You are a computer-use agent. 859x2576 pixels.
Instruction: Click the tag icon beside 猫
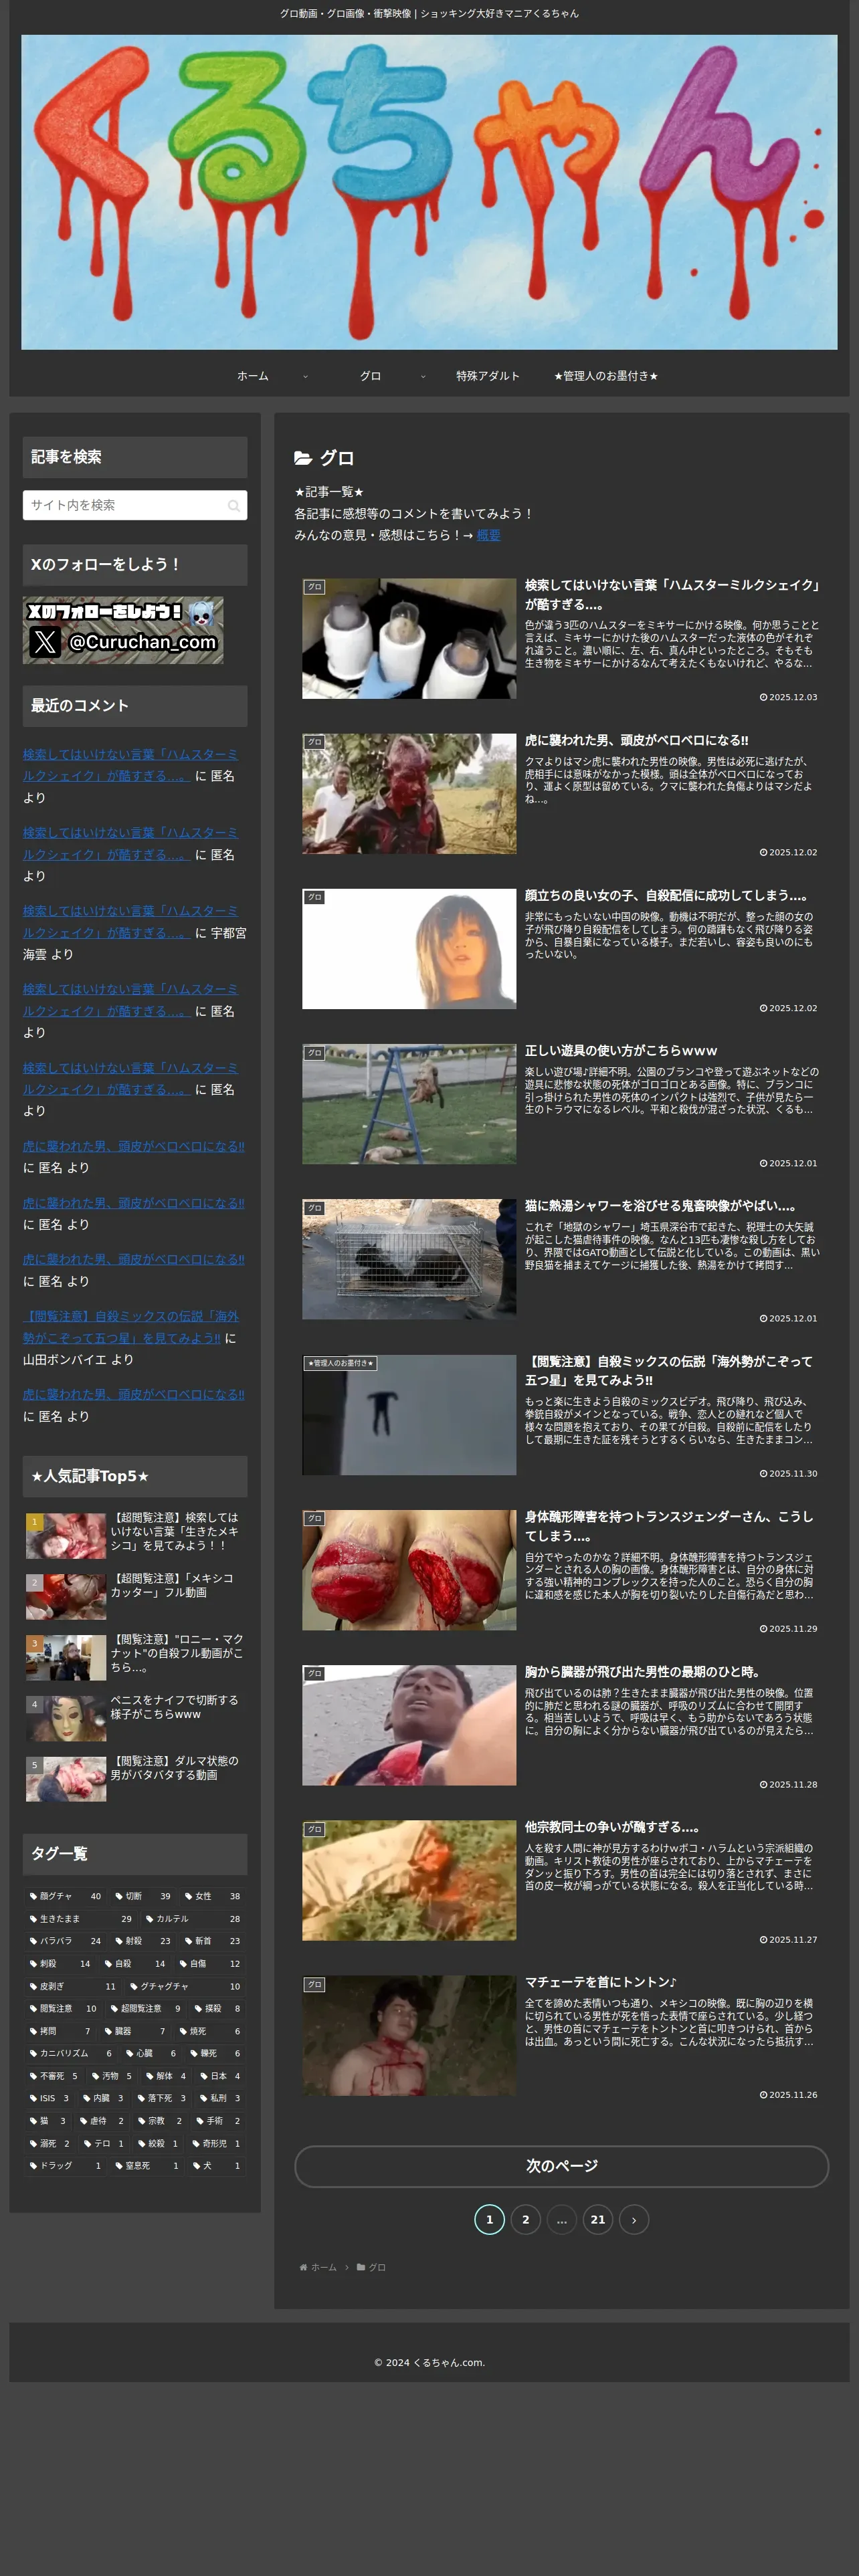34,2121
